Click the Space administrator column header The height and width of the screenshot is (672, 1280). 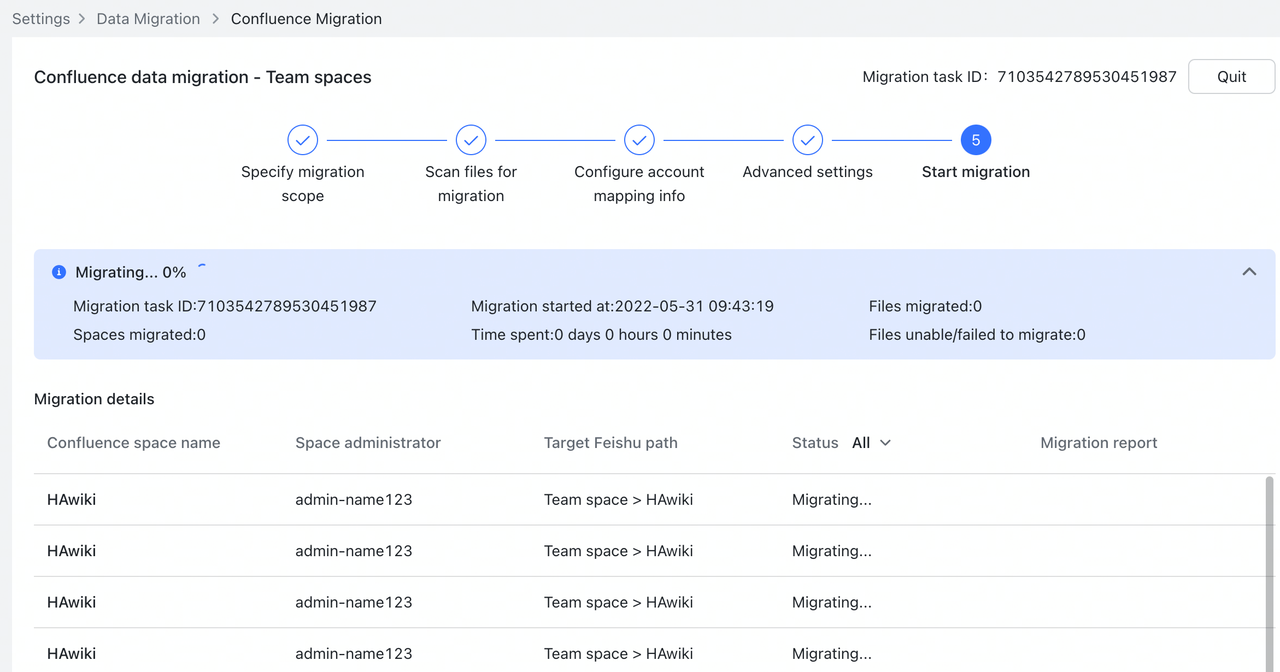tap(368, 443)
